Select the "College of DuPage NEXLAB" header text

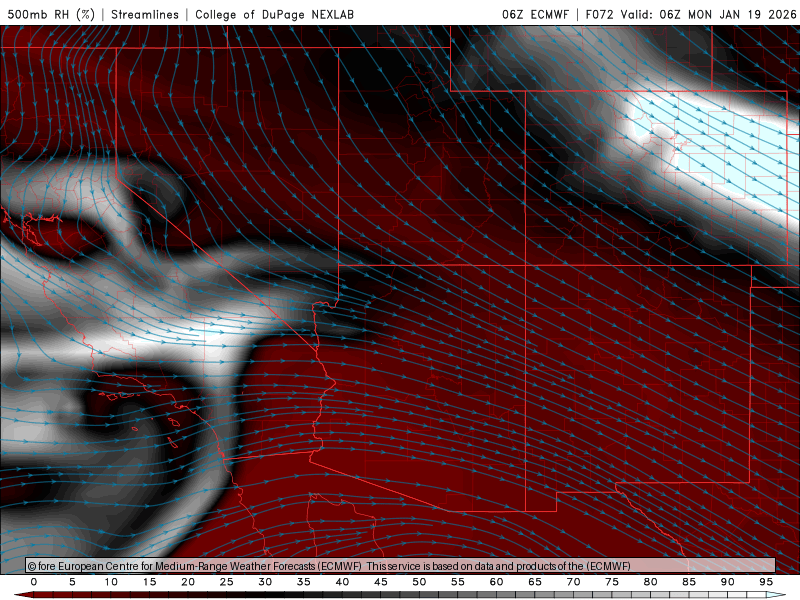coord(274,14)
